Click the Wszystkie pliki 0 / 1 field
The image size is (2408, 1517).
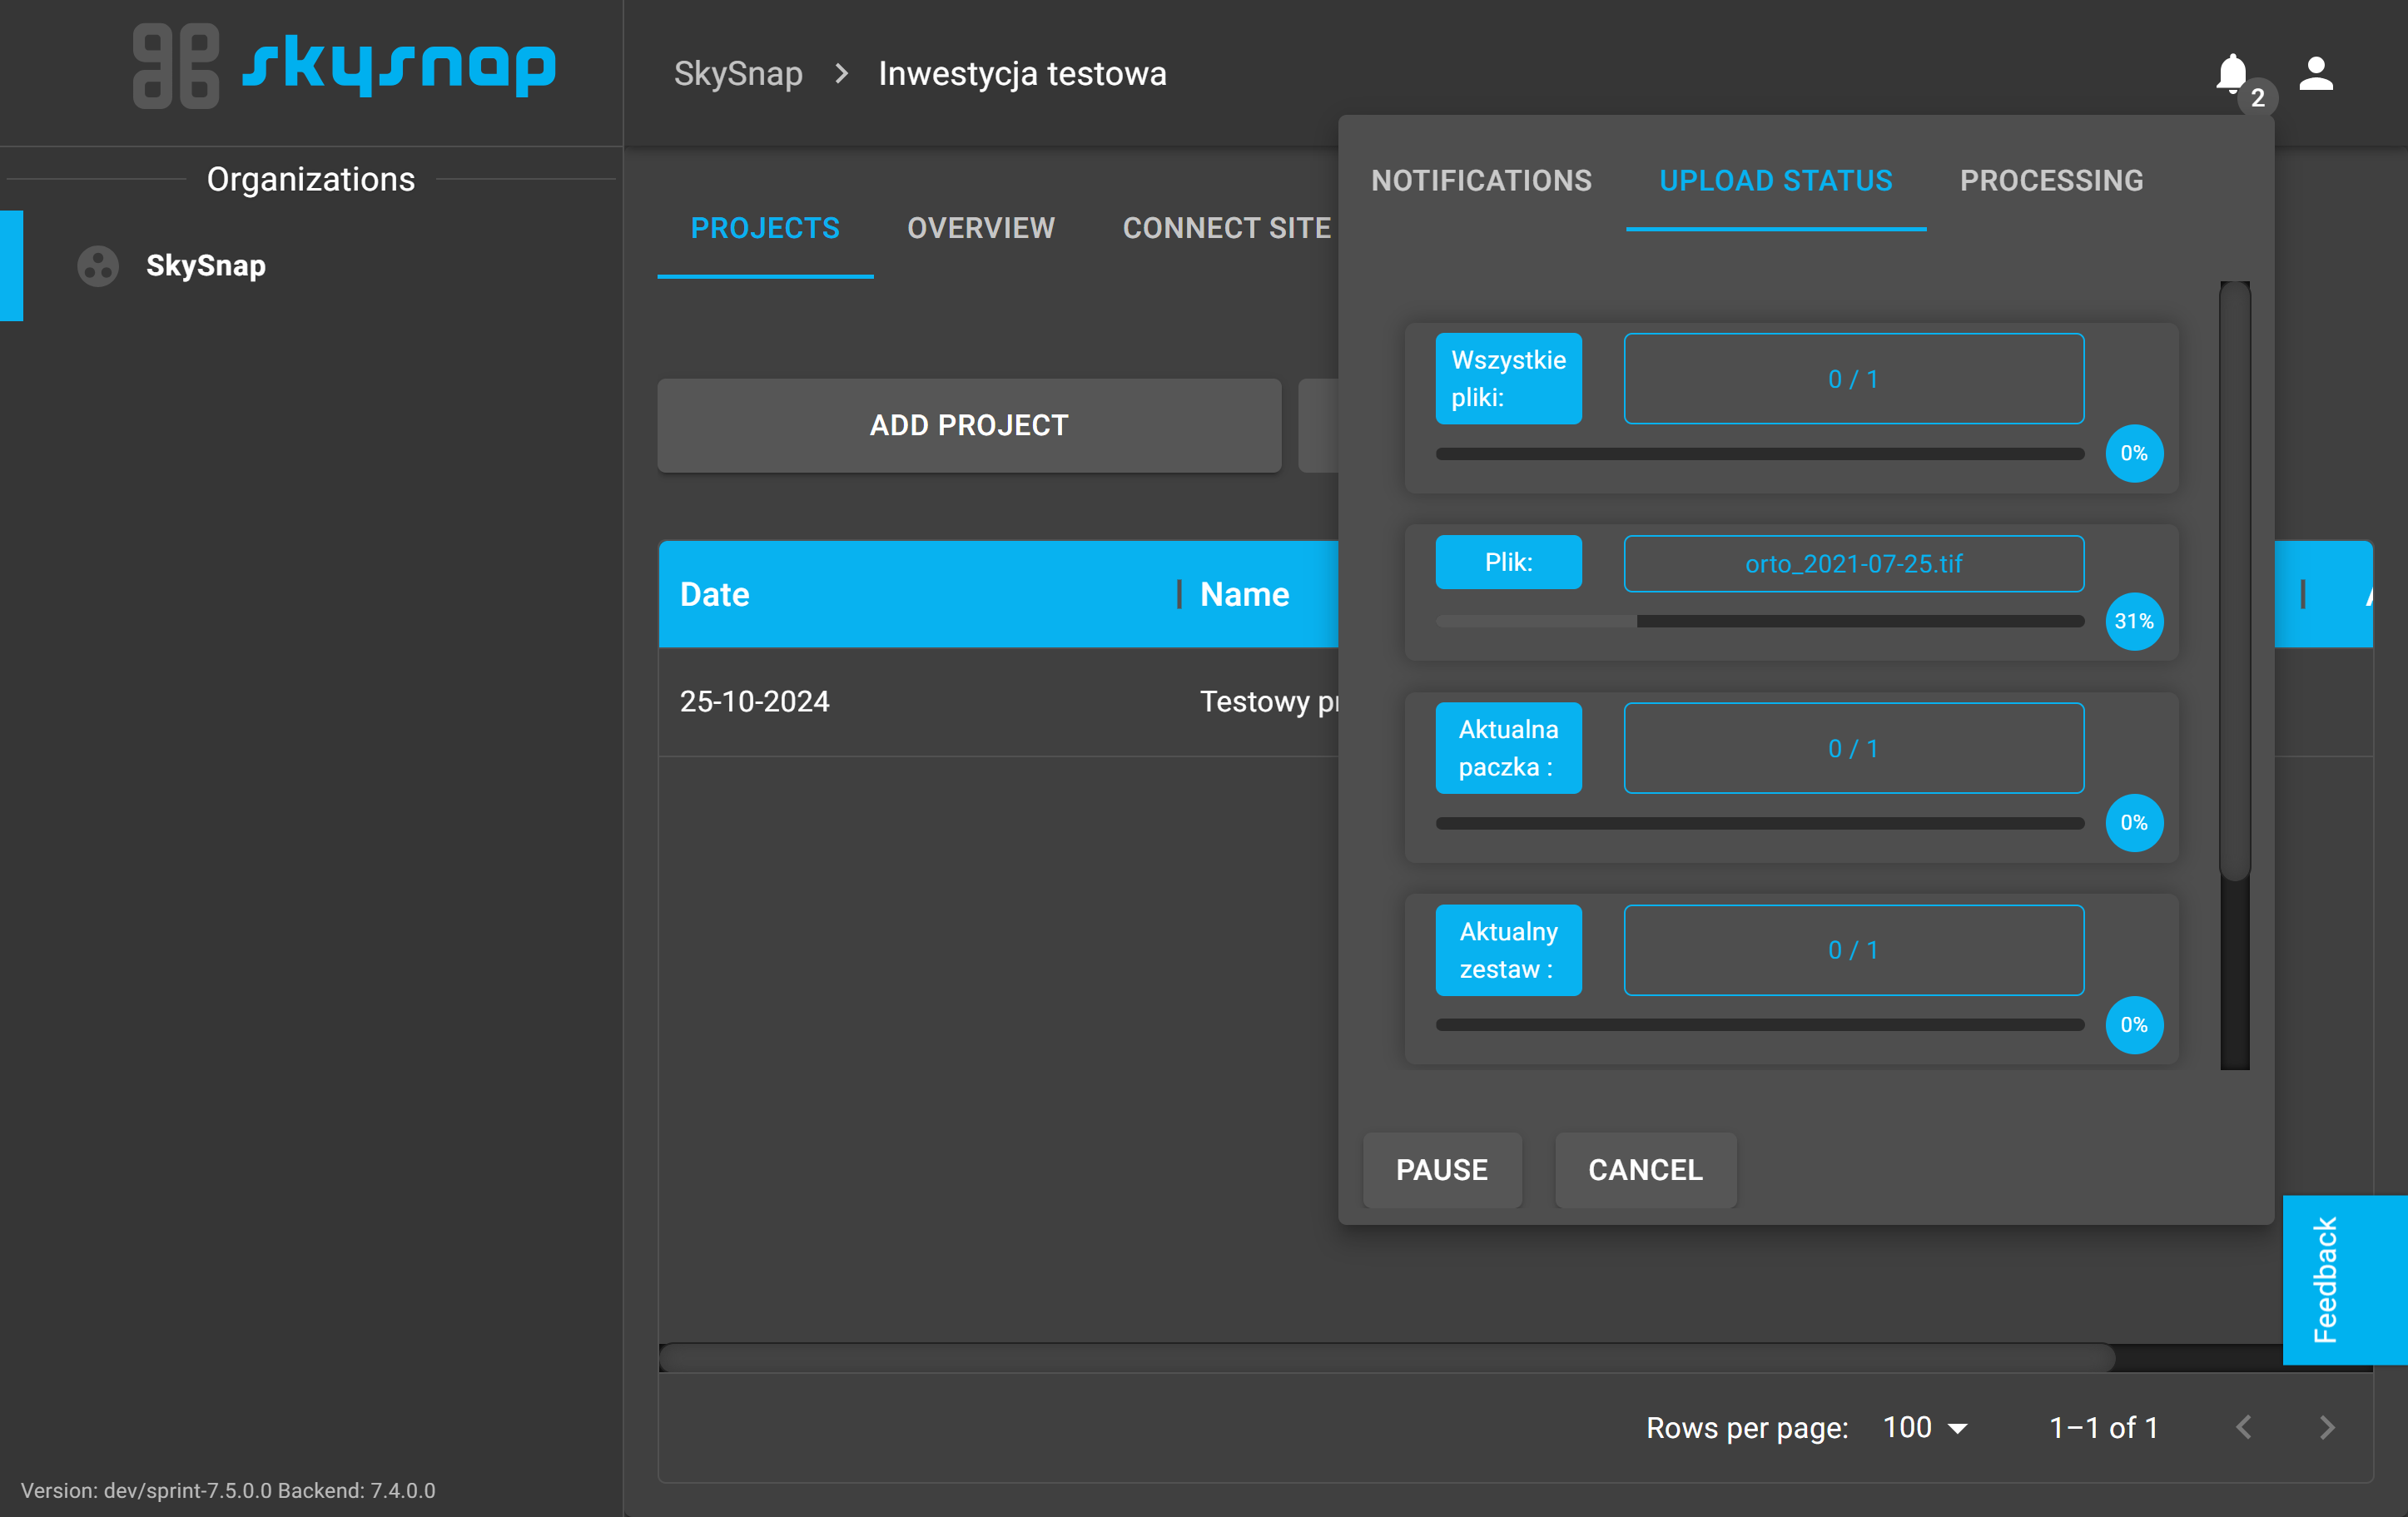(x=1853, y=379)
